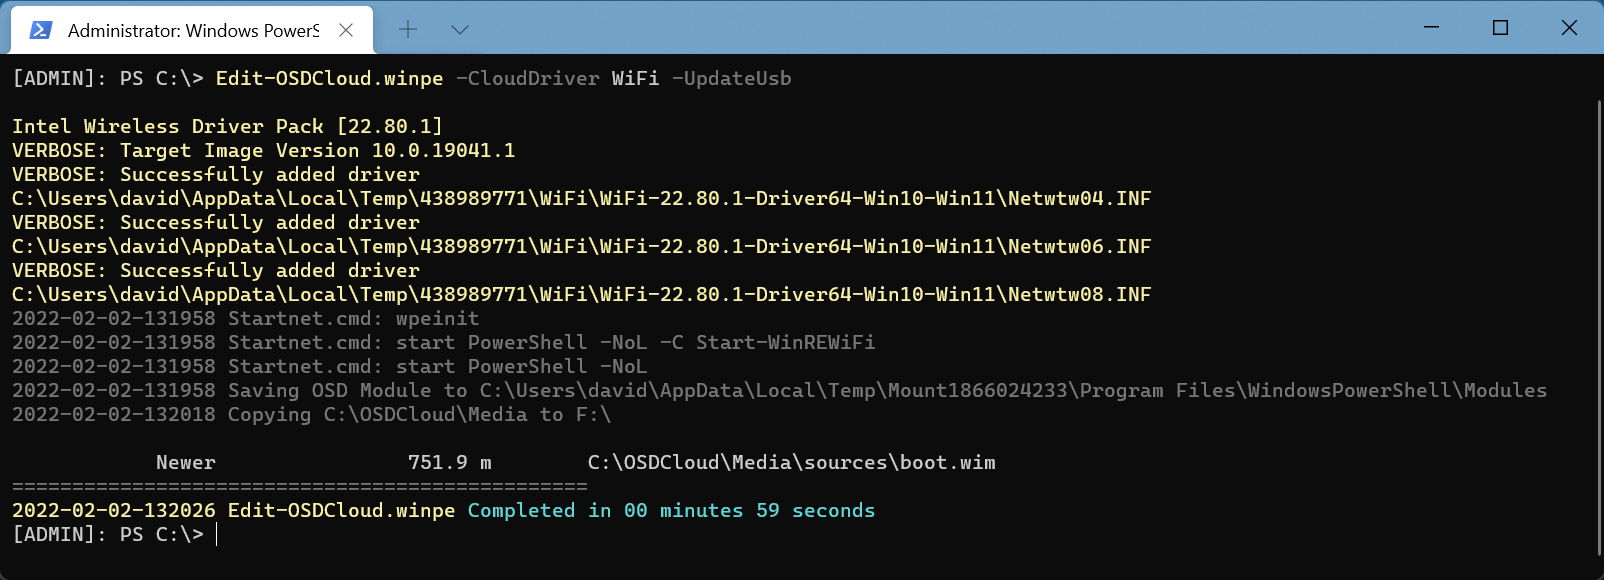This screenshot has height=580, width=1604.
Task: Close the Administrator: Windows PowerShell tab
Action: click(346, 30)
